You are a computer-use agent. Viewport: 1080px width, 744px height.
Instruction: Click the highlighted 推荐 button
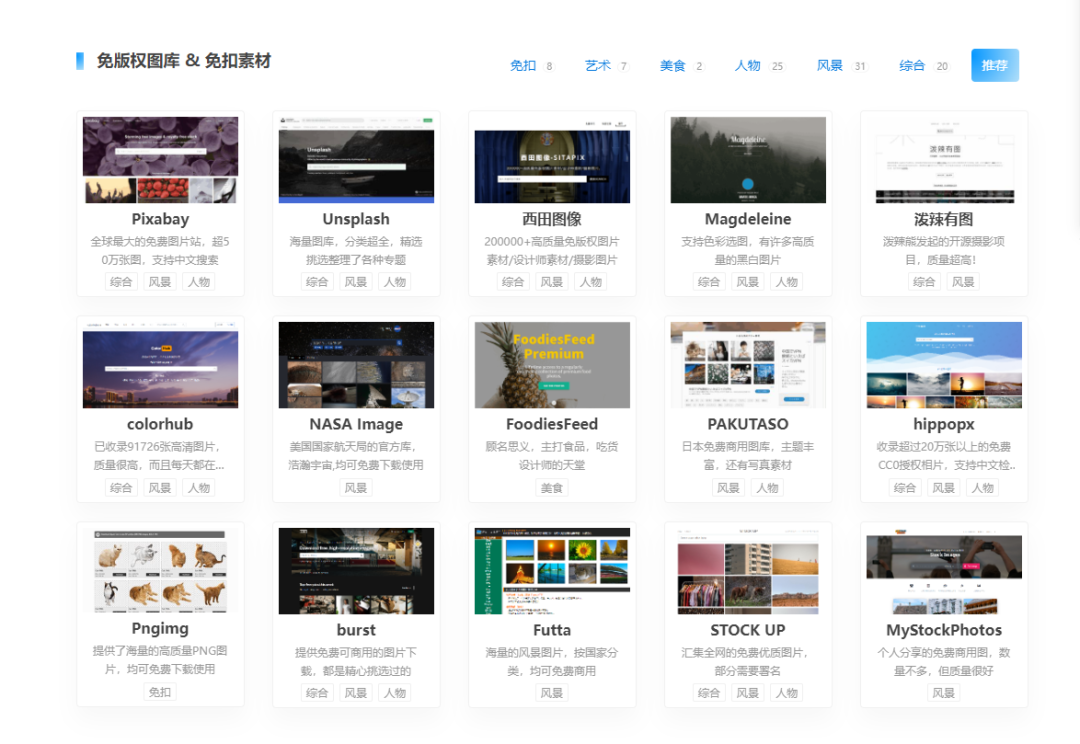(994, 64)
